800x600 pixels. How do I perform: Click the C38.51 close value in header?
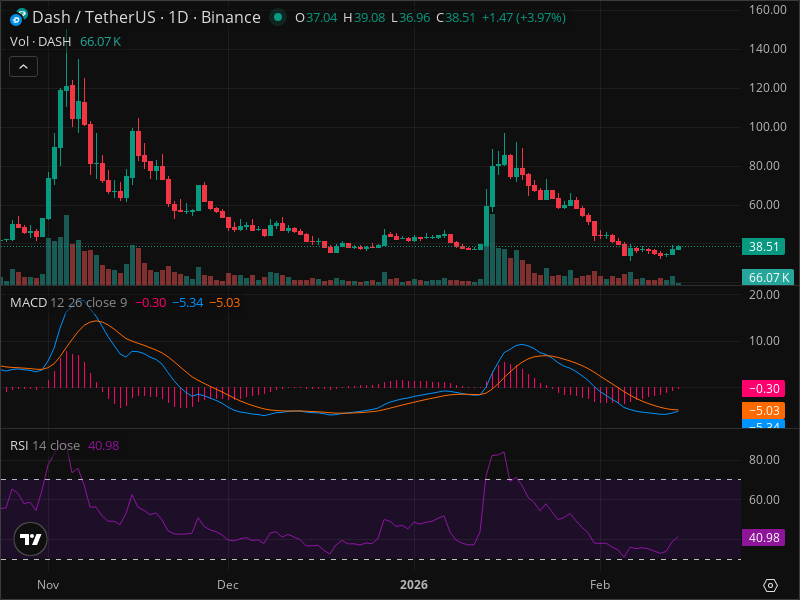tap(456, 18)
